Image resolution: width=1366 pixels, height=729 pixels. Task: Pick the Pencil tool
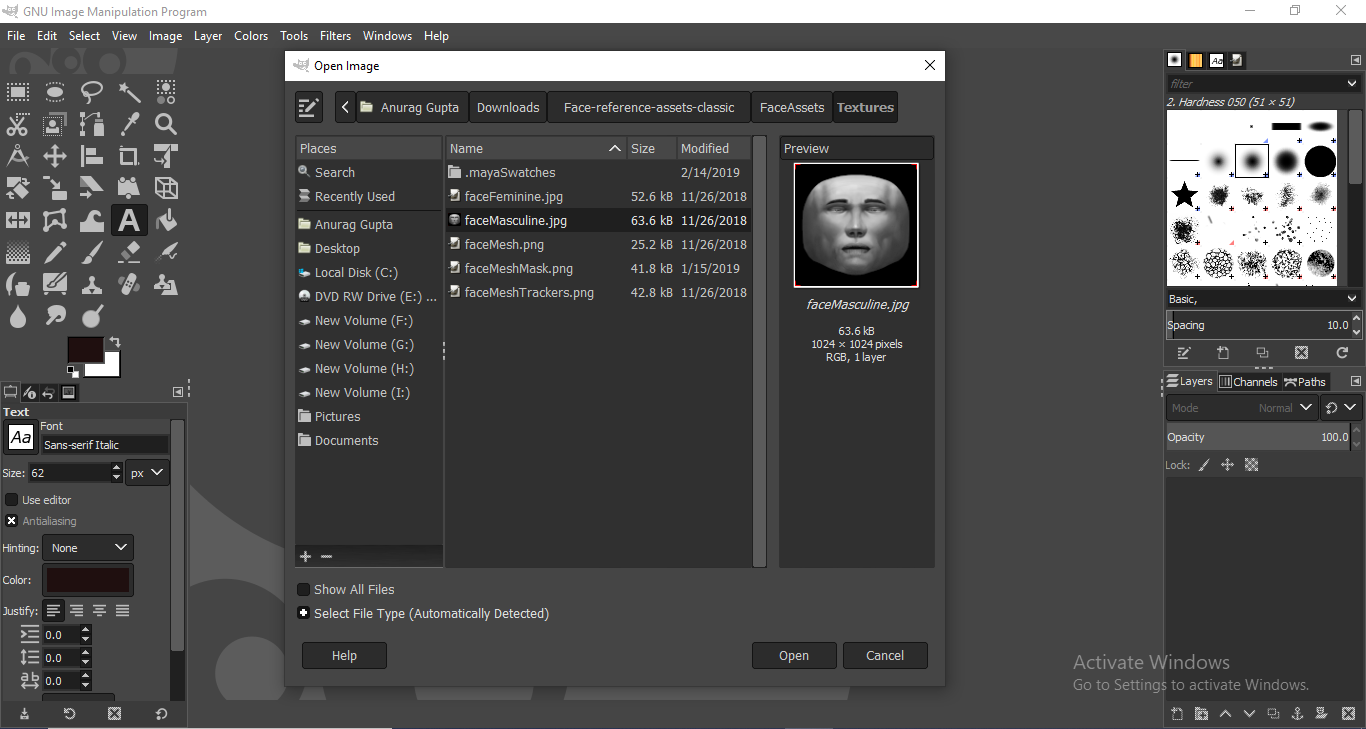55,252
